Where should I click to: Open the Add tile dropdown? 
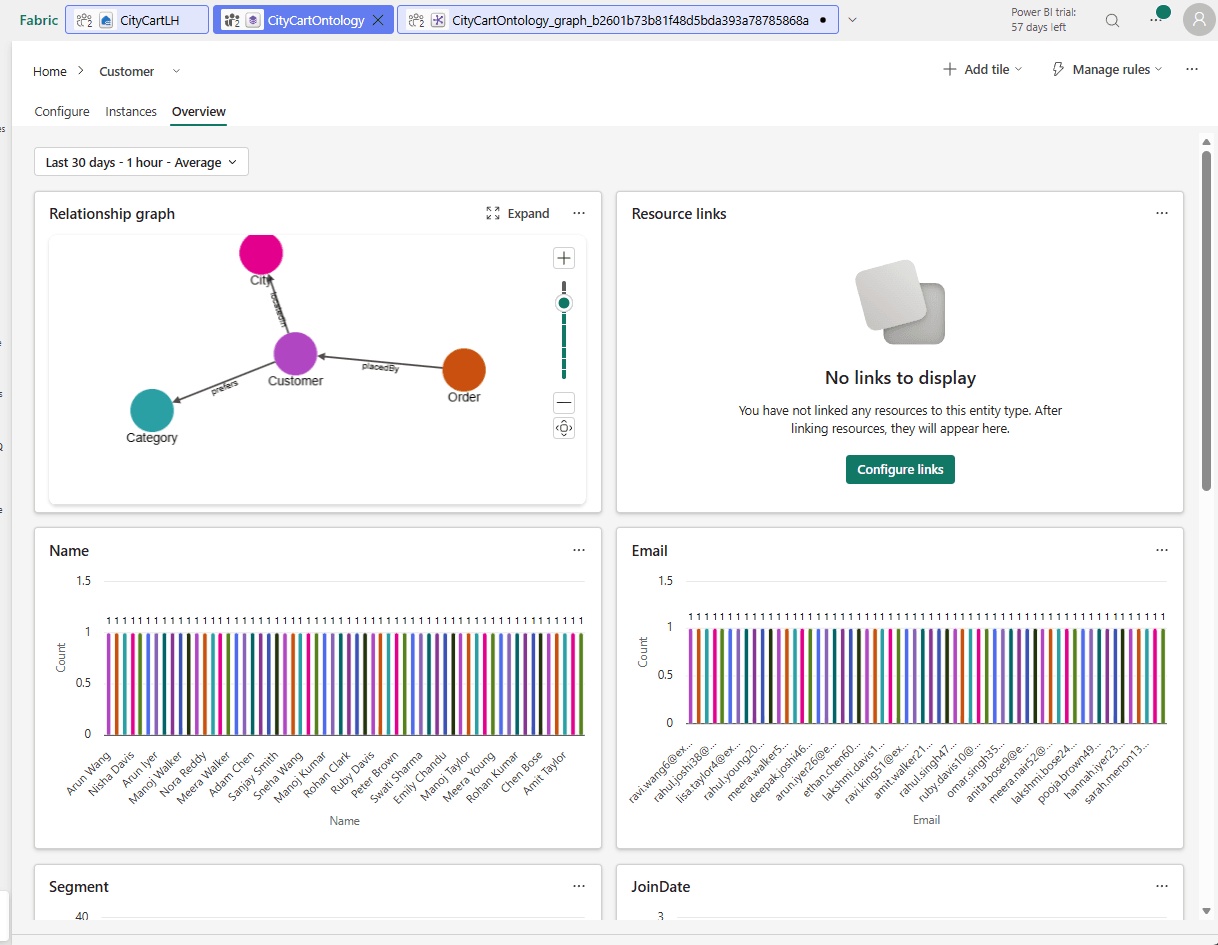click(x=983, y=69)
